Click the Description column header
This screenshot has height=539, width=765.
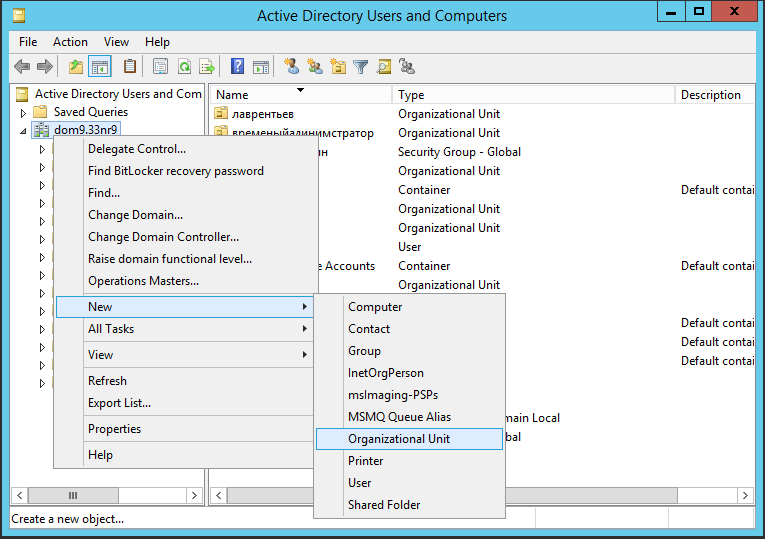(715, 95)
